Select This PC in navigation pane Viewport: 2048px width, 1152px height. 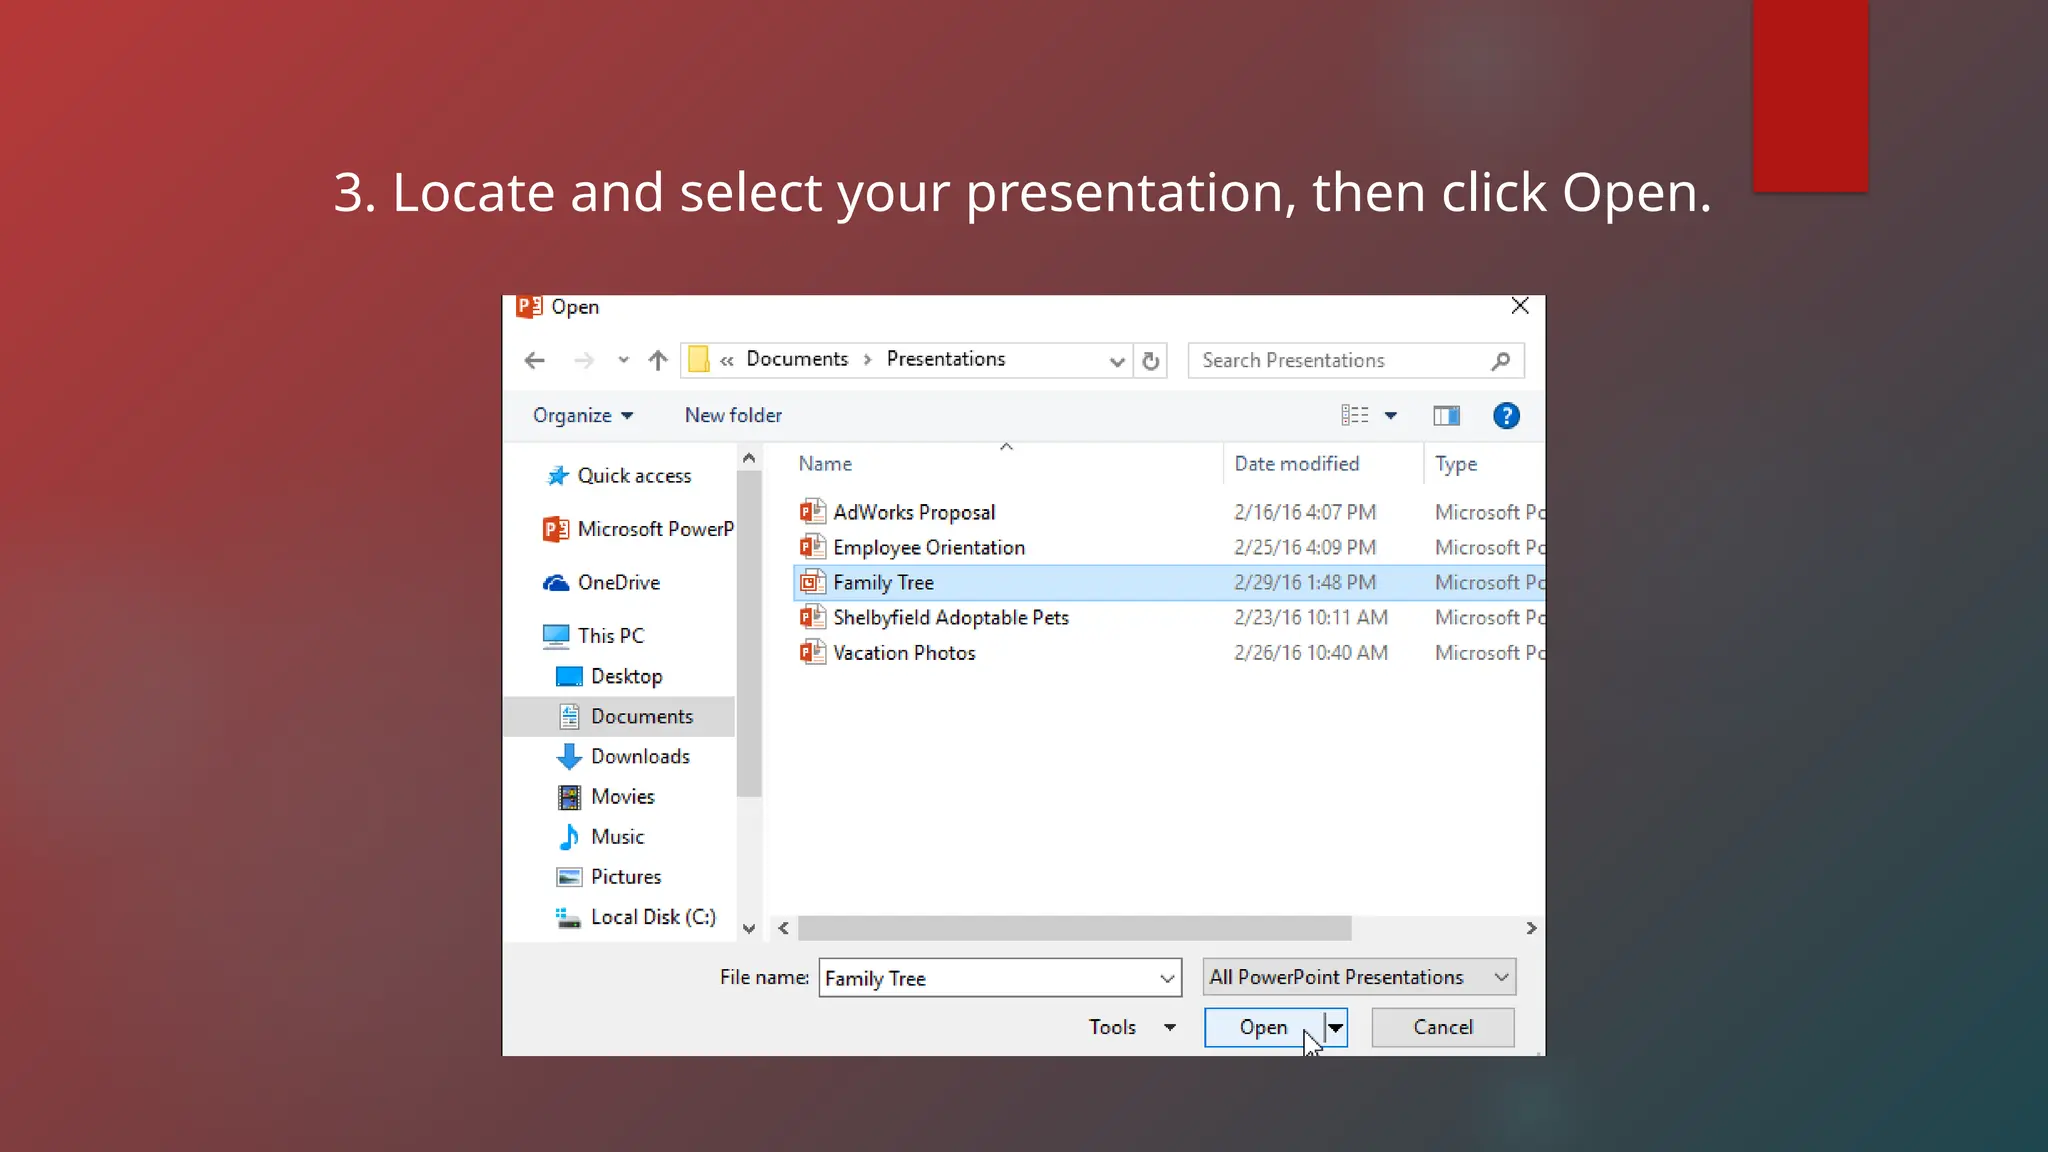coord(593,636)
